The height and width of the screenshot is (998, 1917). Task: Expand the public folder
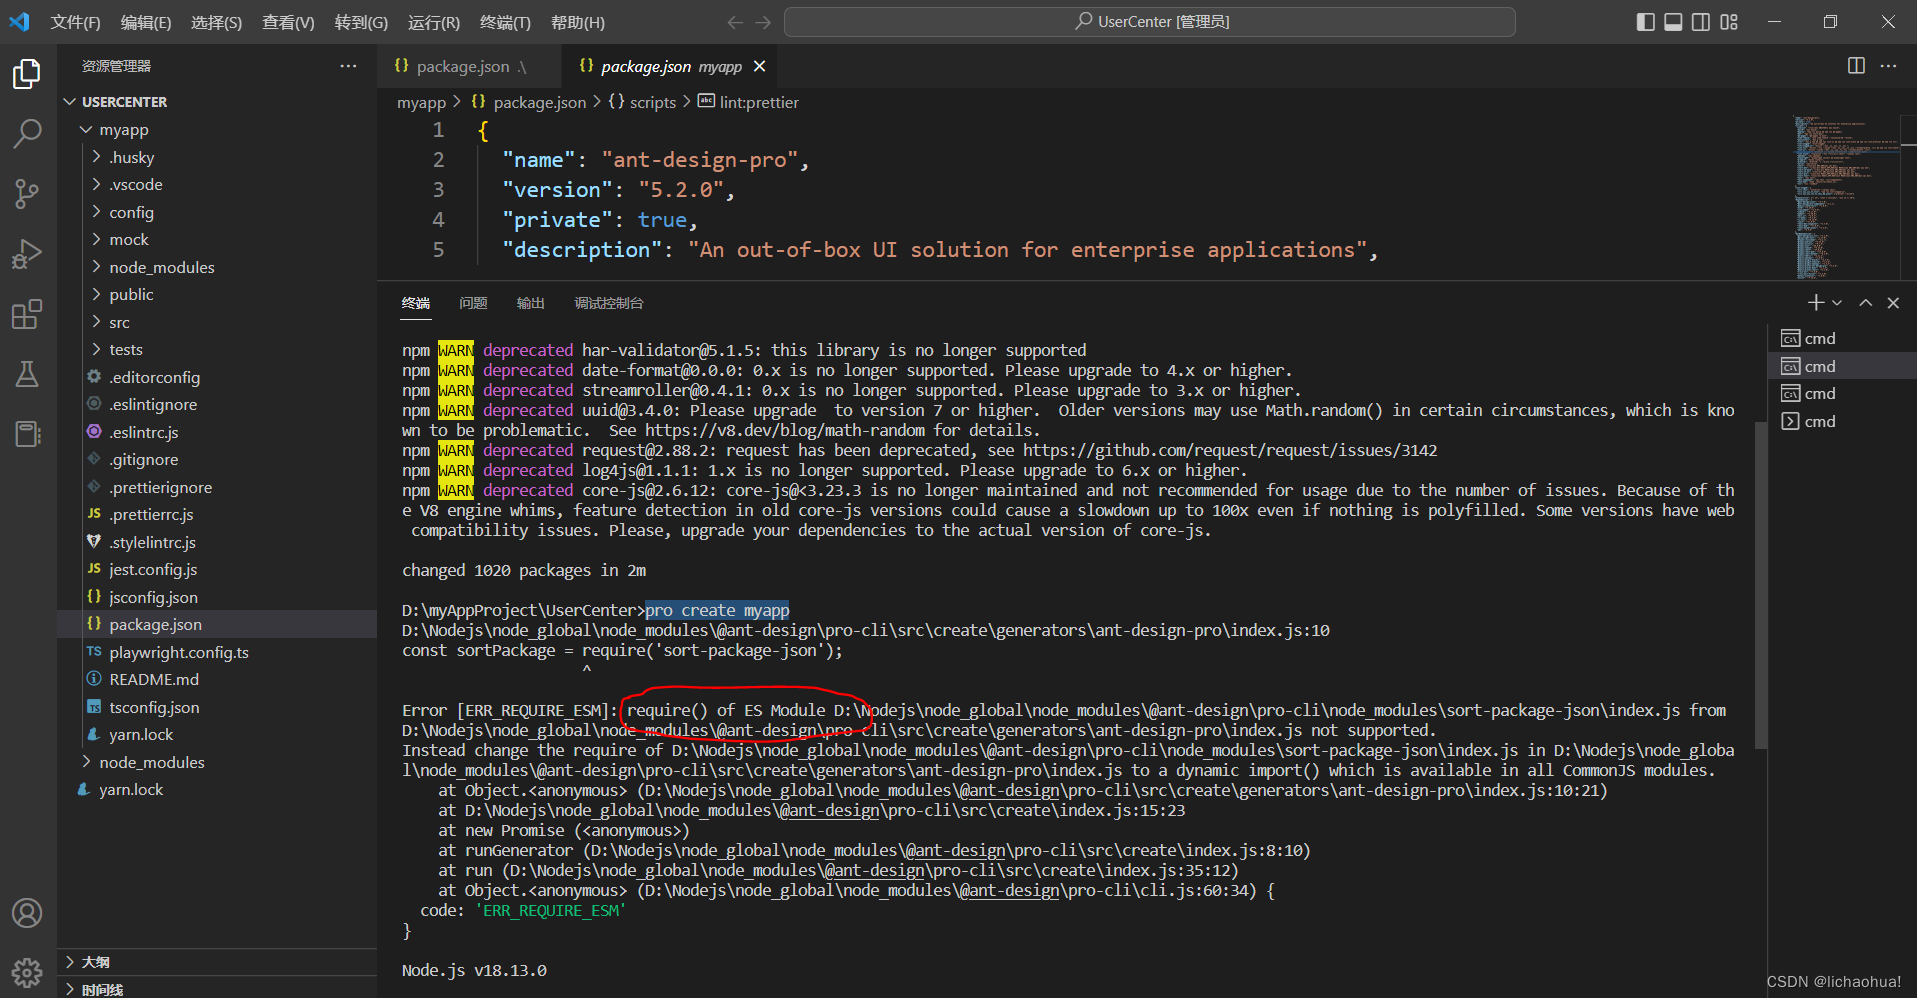[x=217, y=295]
